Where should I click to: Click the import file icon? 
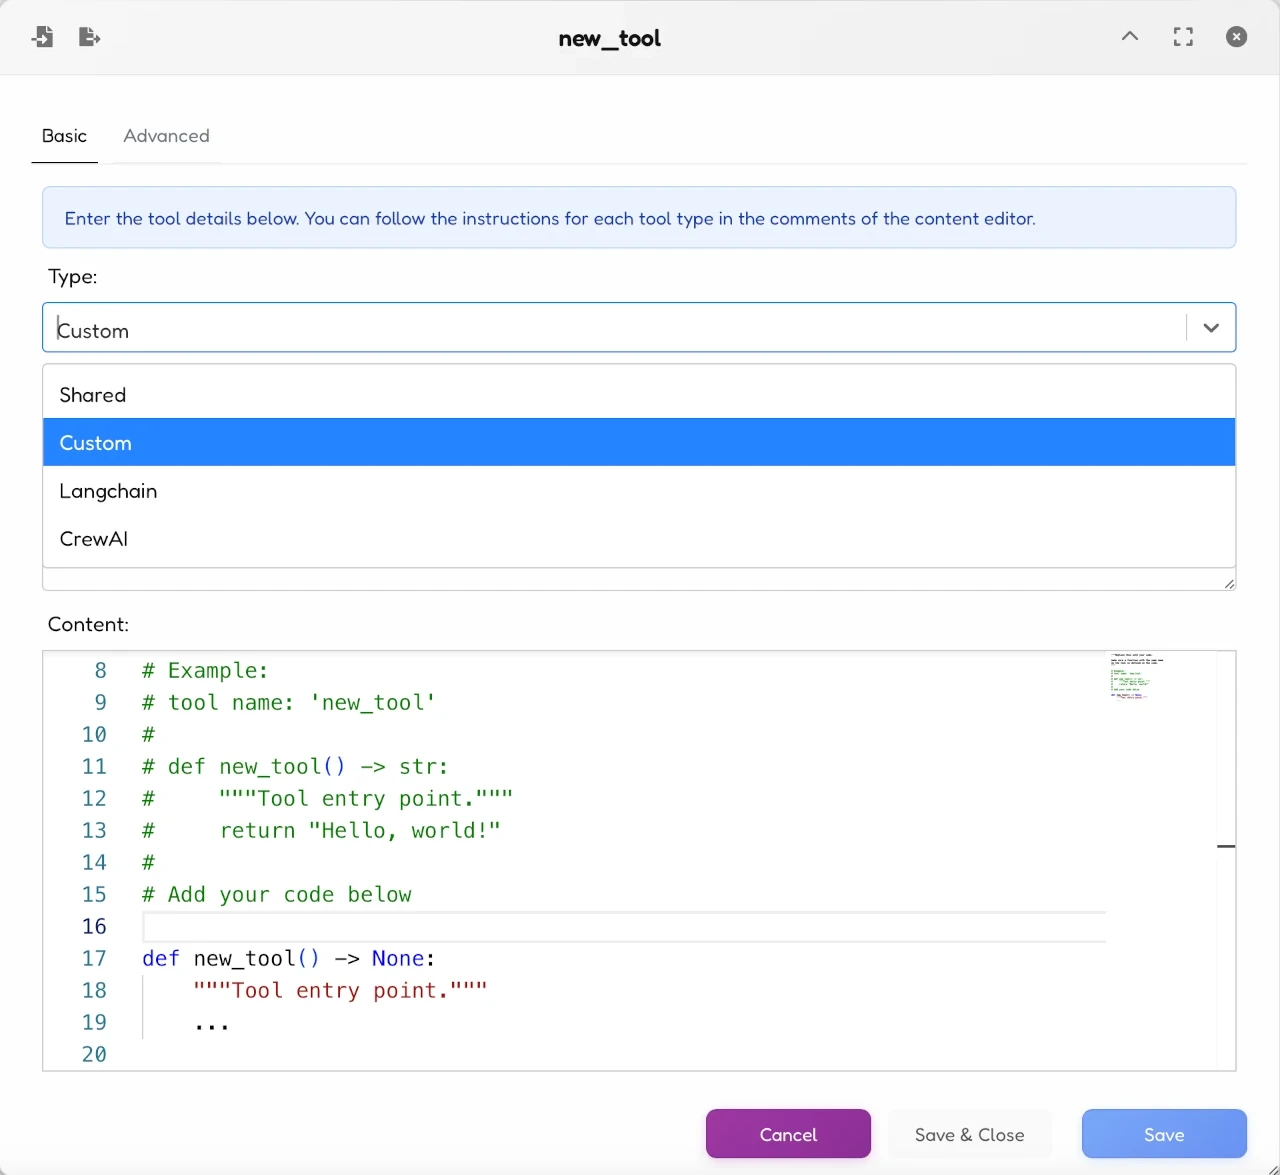[x=42, y=37]
